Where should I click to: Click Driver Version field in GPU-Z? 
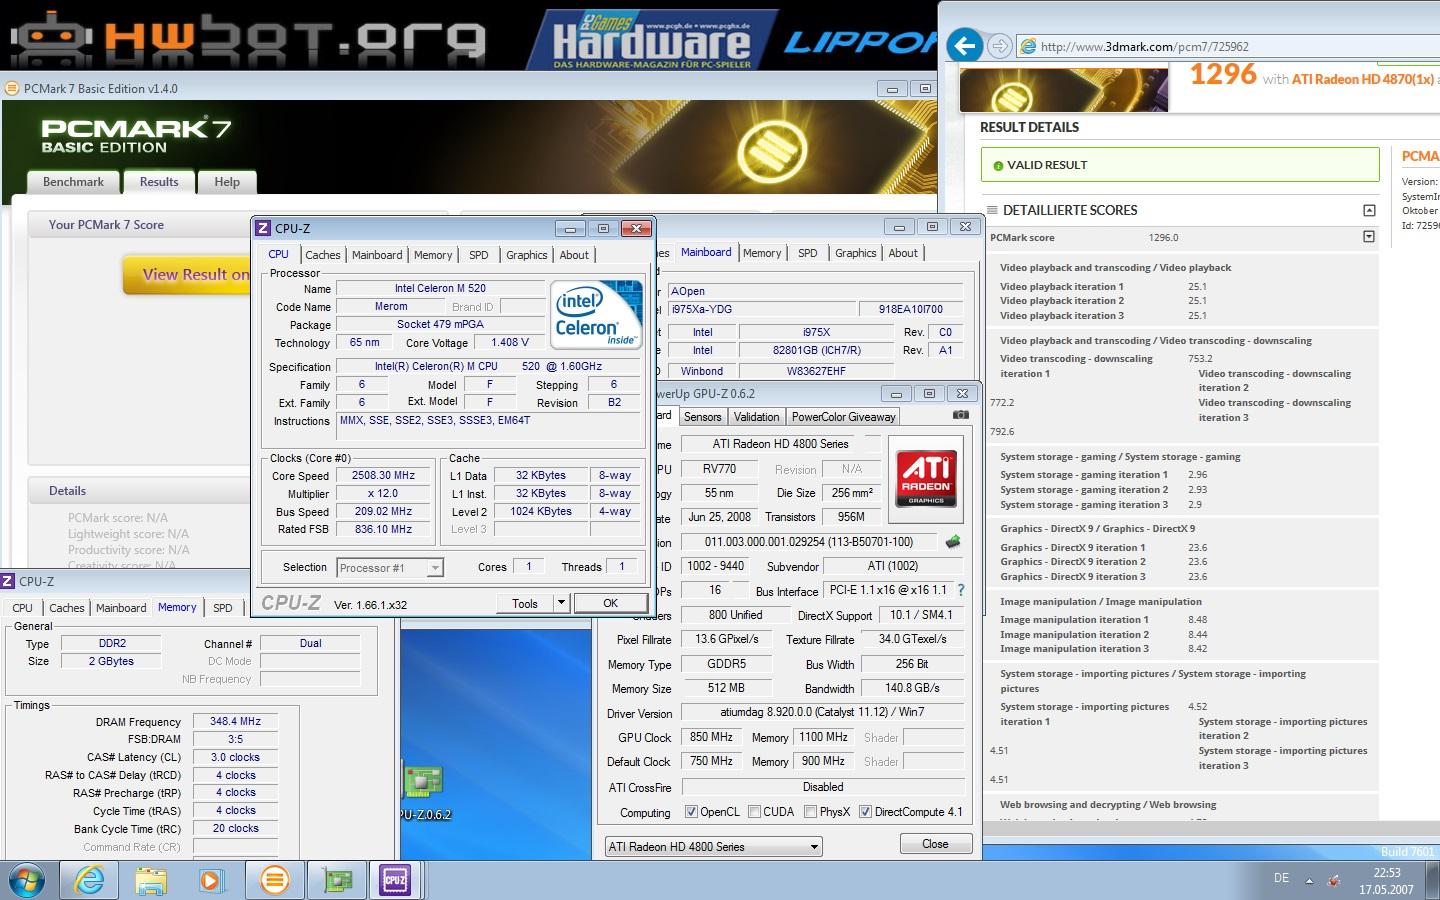pyautogui.click(x=822, y=713)
